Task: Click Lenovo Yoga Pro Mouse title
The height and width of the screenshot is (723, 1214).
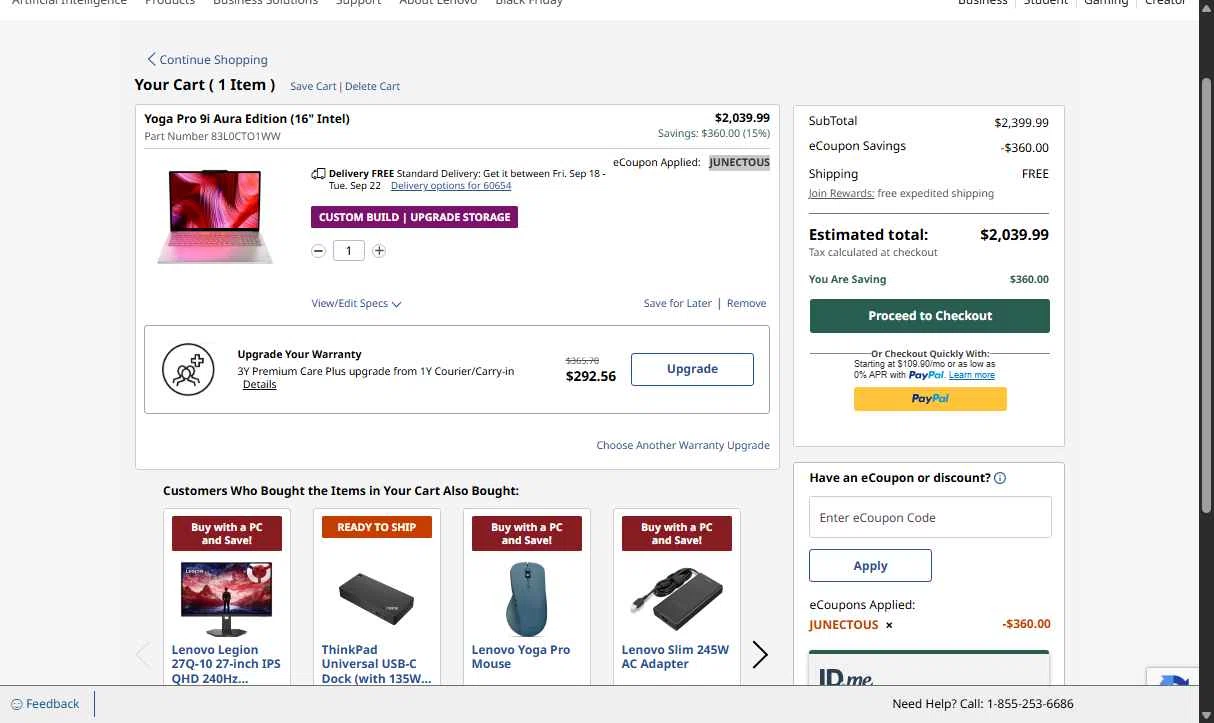Action: click(521, 657)
